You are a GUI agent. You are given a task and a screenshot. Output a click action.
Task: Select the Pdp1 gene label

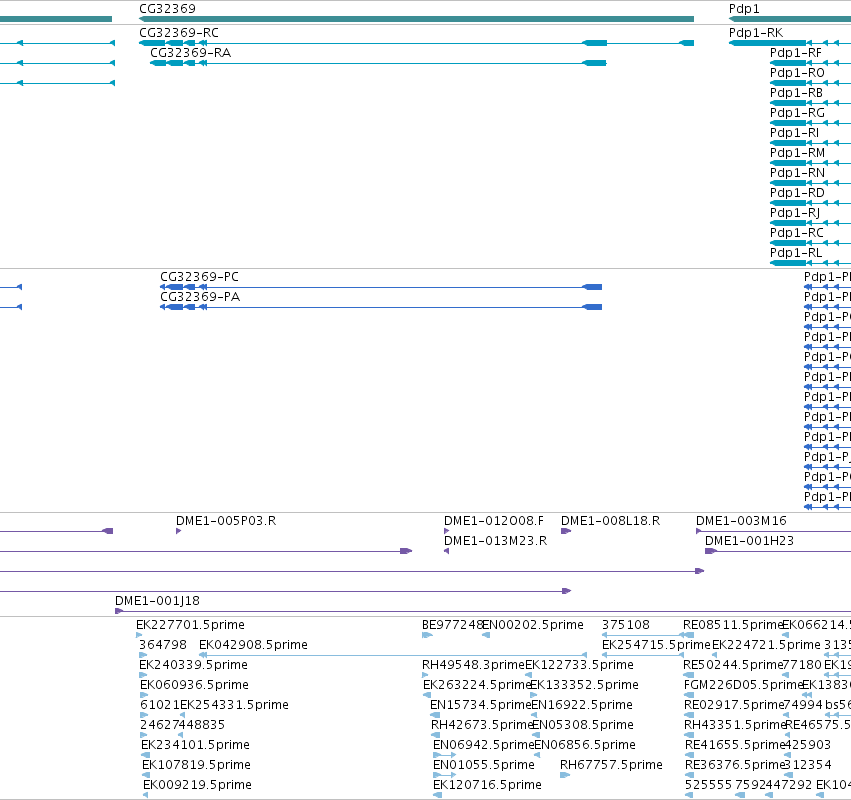click(744, 9)
